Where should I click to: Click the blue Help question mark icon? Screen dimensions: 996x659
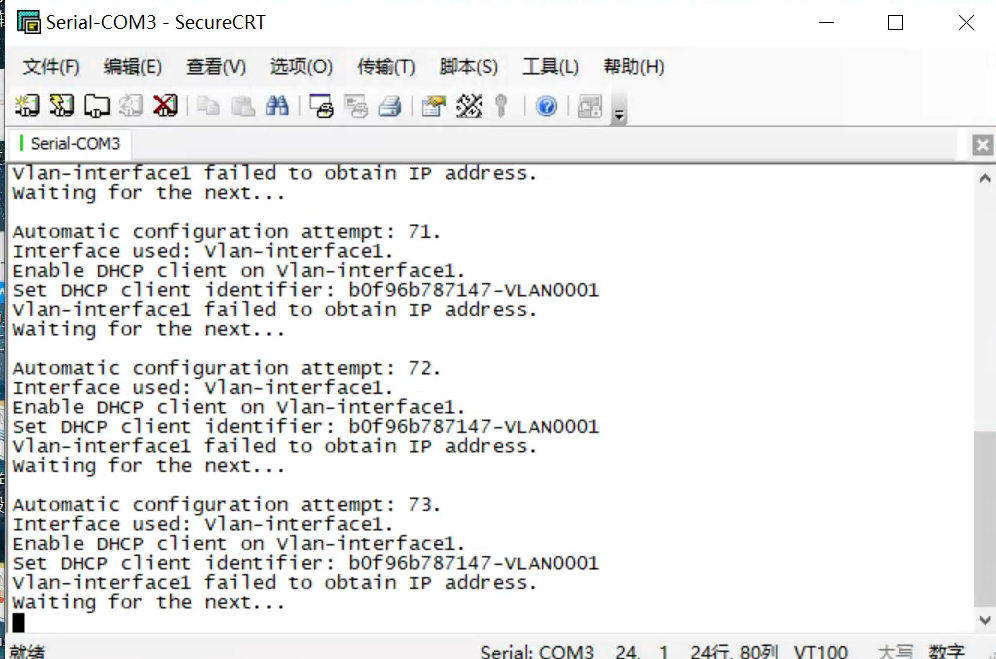(546, 106)
